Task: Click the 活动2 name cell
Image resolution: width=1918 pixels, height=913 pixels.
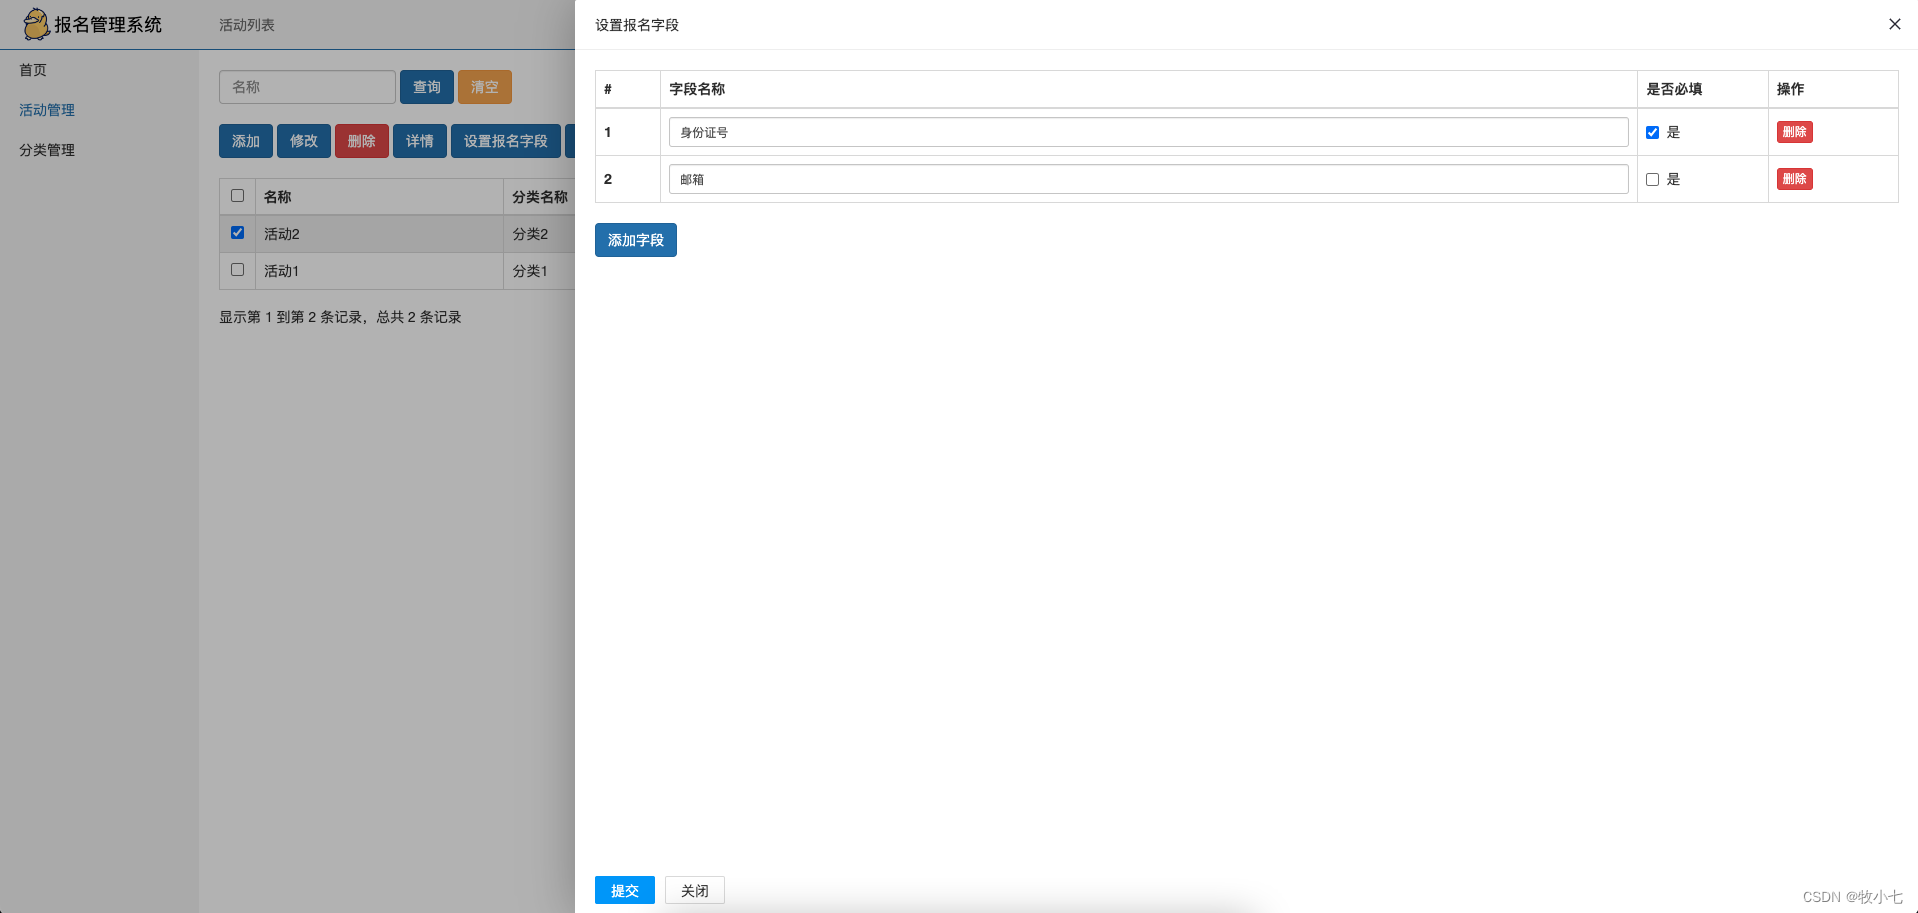Action: pos(379,233)
